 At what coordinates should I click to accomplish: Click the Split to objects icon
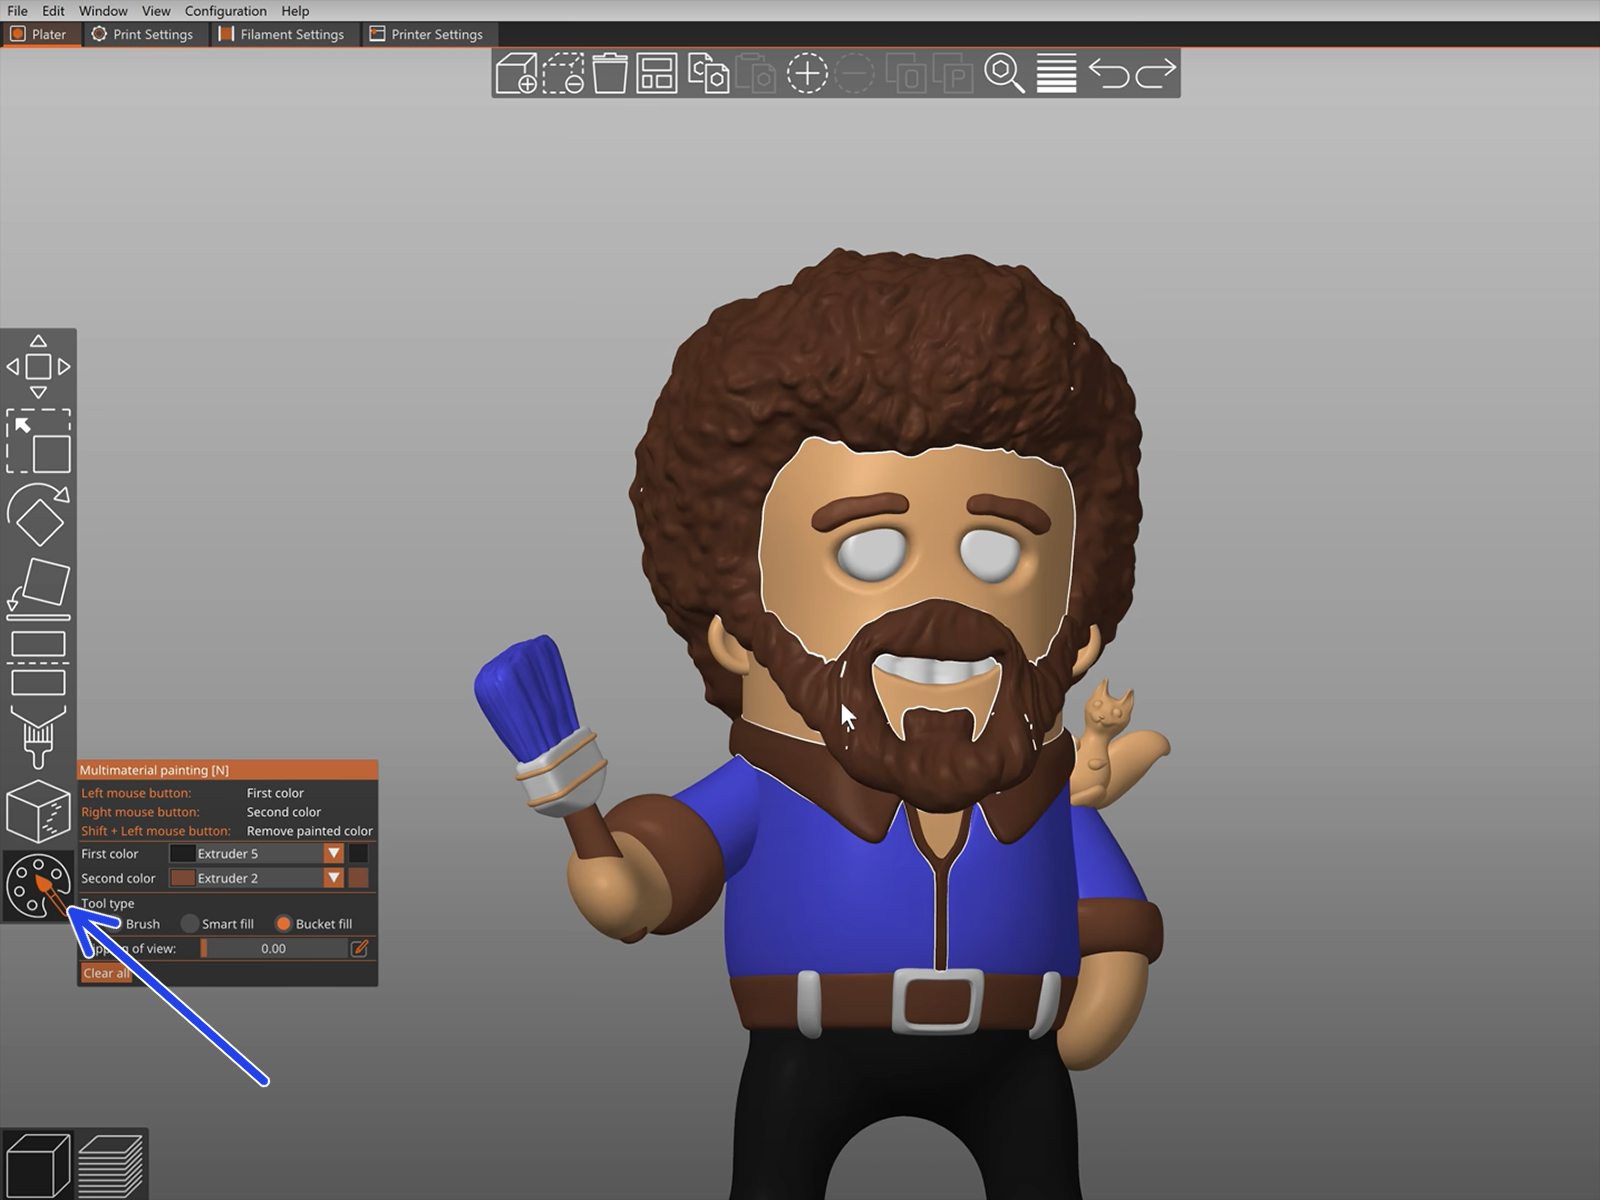tap(906, 74)
